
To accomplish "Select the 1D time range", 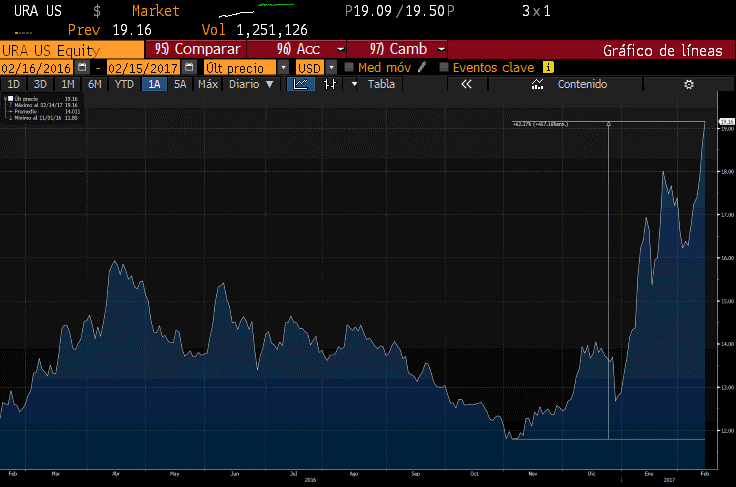I will click(x=13, y=84).
